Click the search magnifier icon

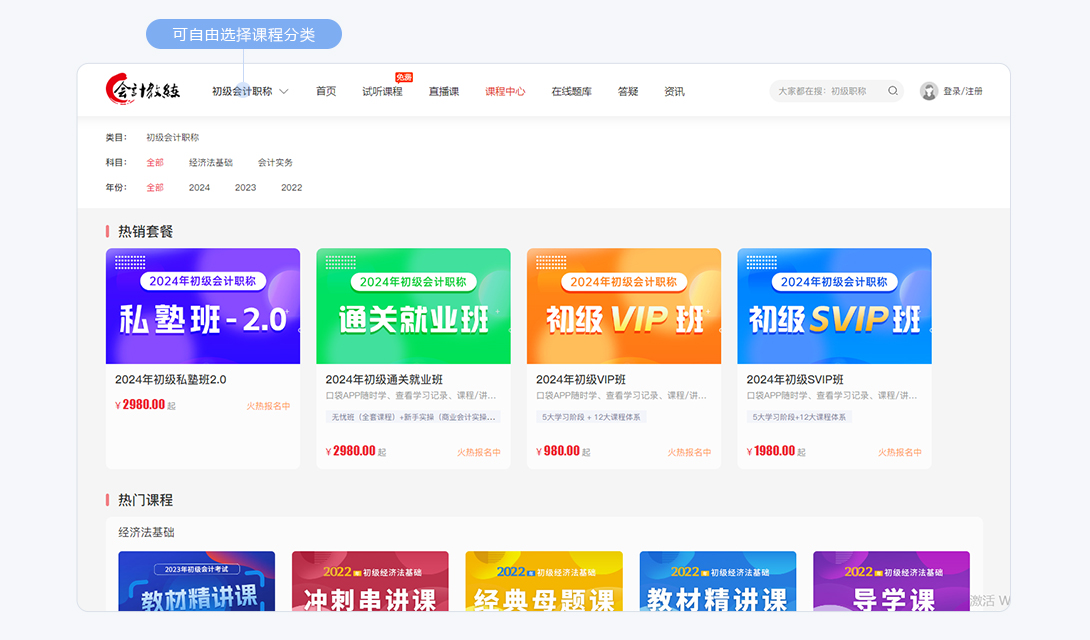[892, 91]
